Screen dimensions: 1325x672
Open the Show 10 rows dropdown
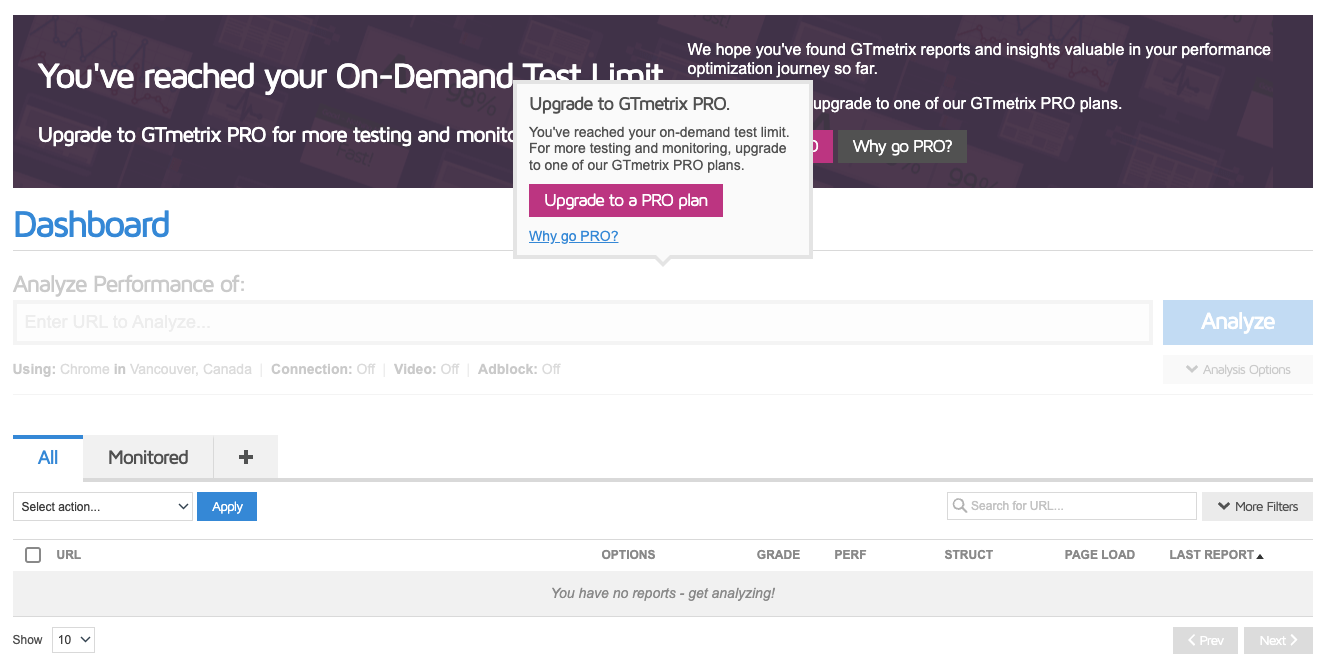tap(73, 640)
